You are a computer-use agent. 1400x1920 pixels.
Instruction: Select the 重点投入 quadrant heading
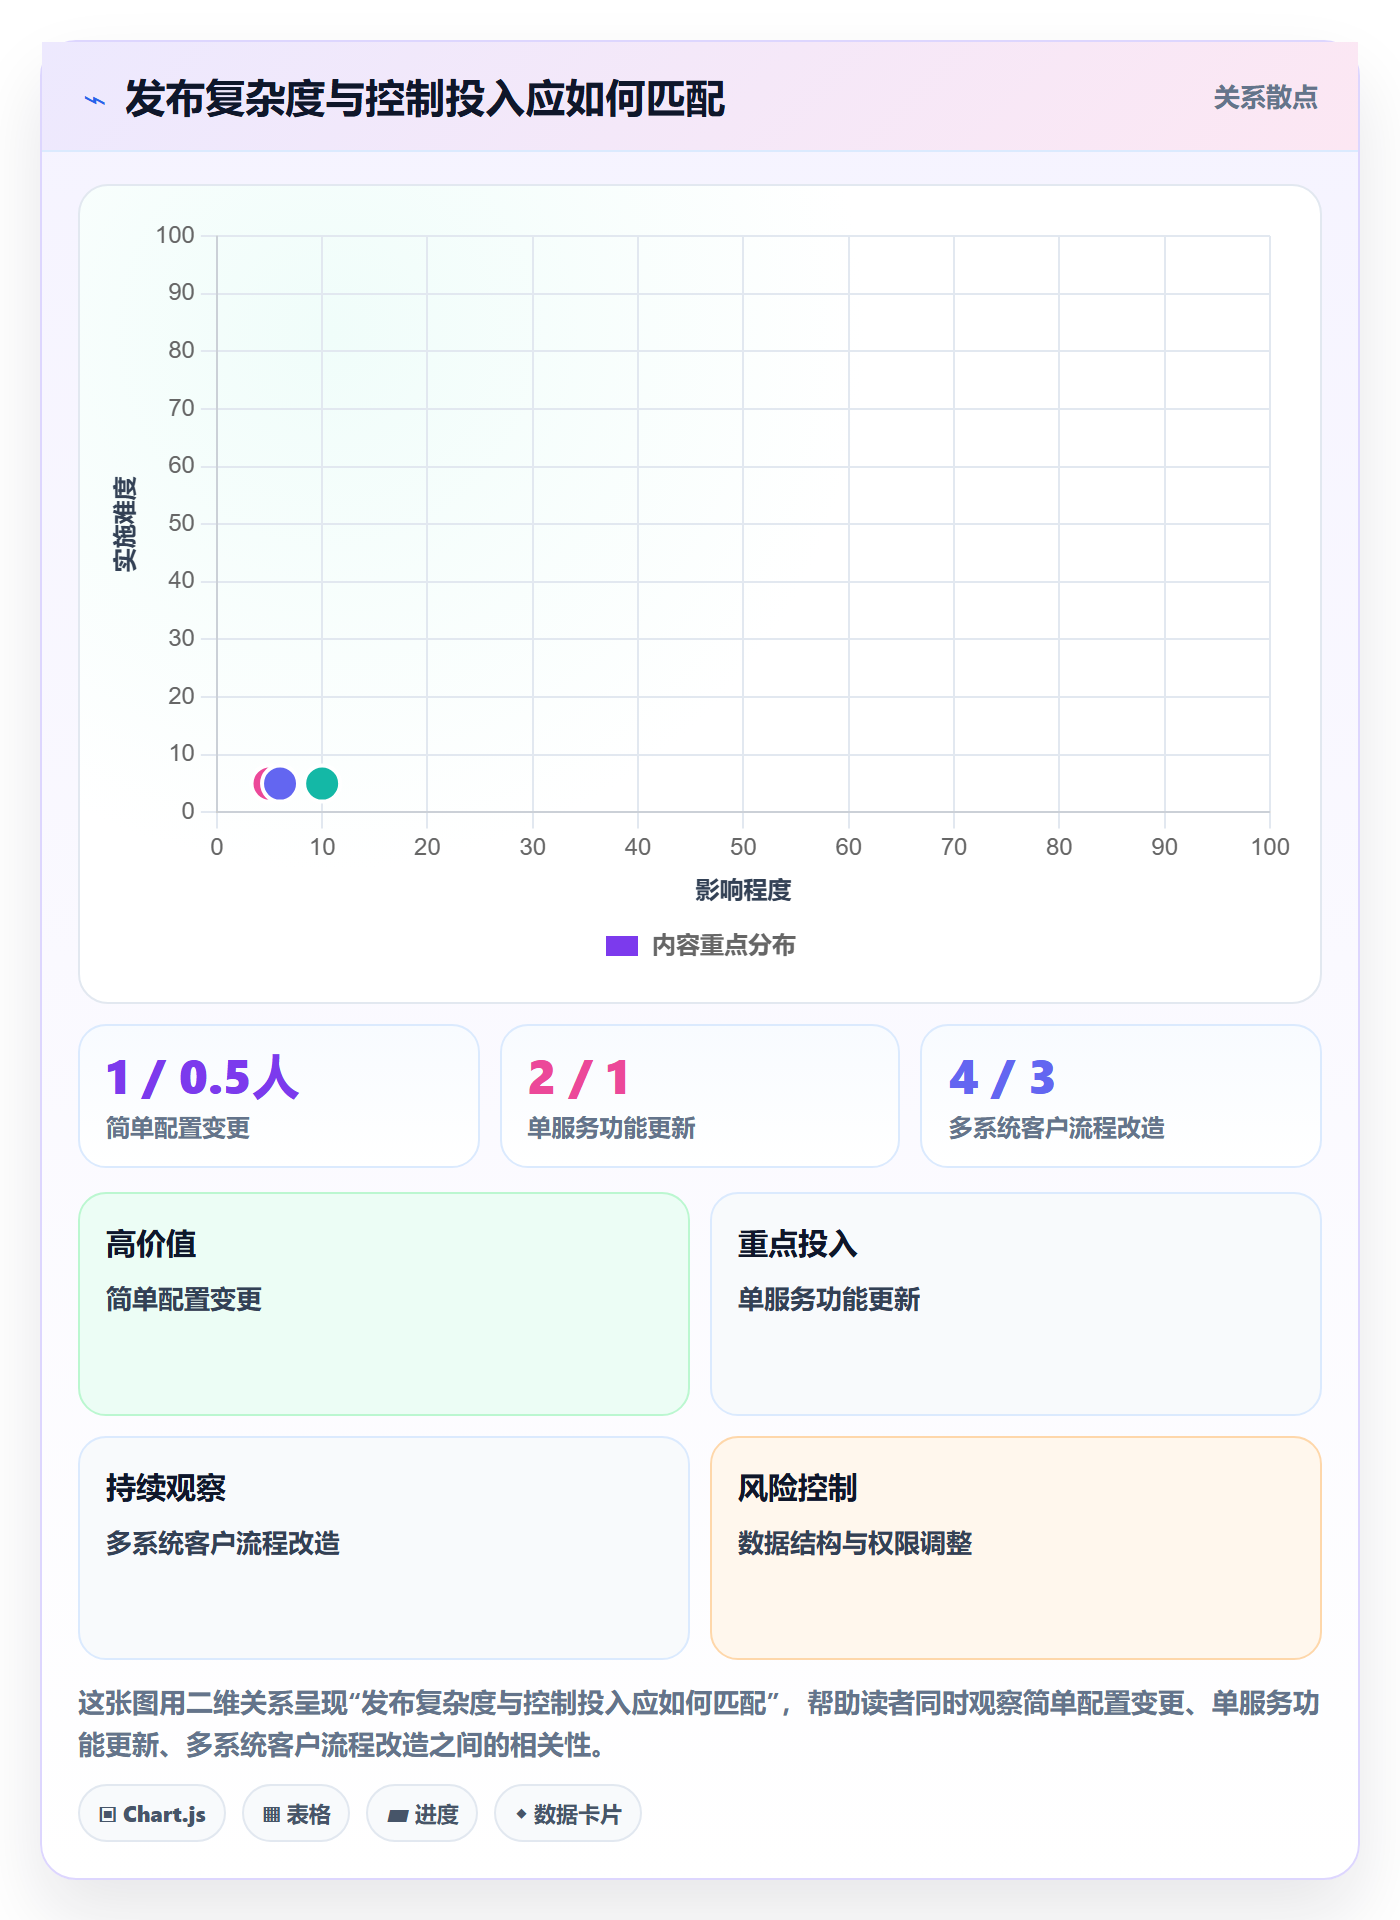(798, 1244)
